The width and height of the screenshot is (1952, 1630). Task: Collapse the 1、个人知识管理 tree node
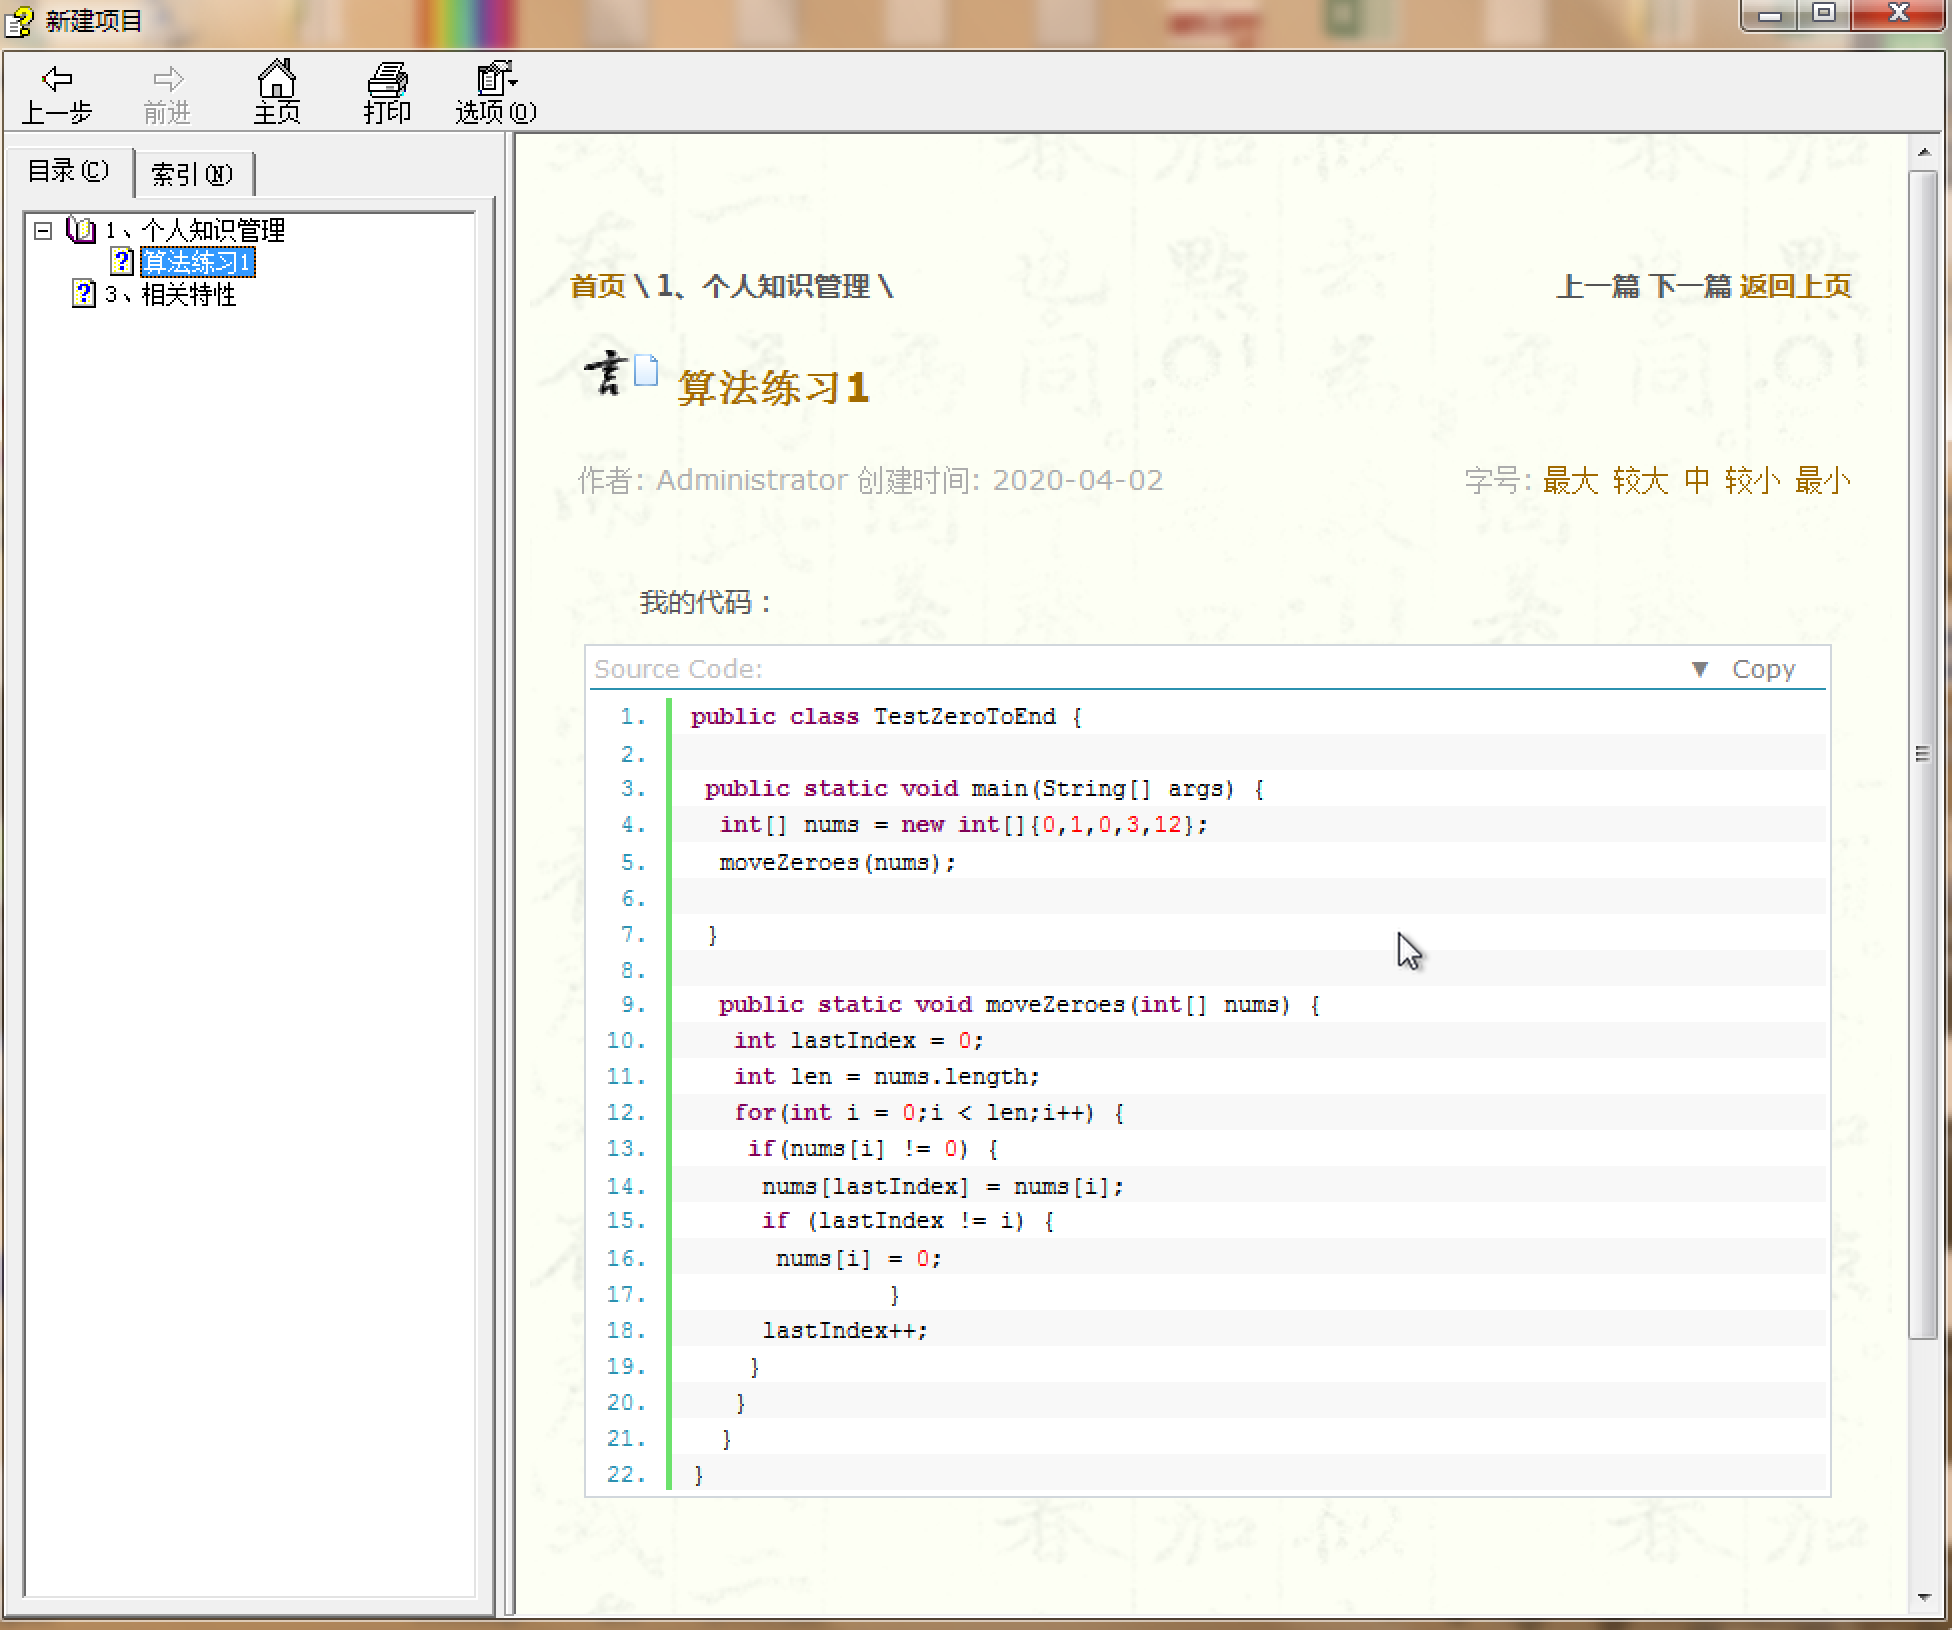pos(43,231)
